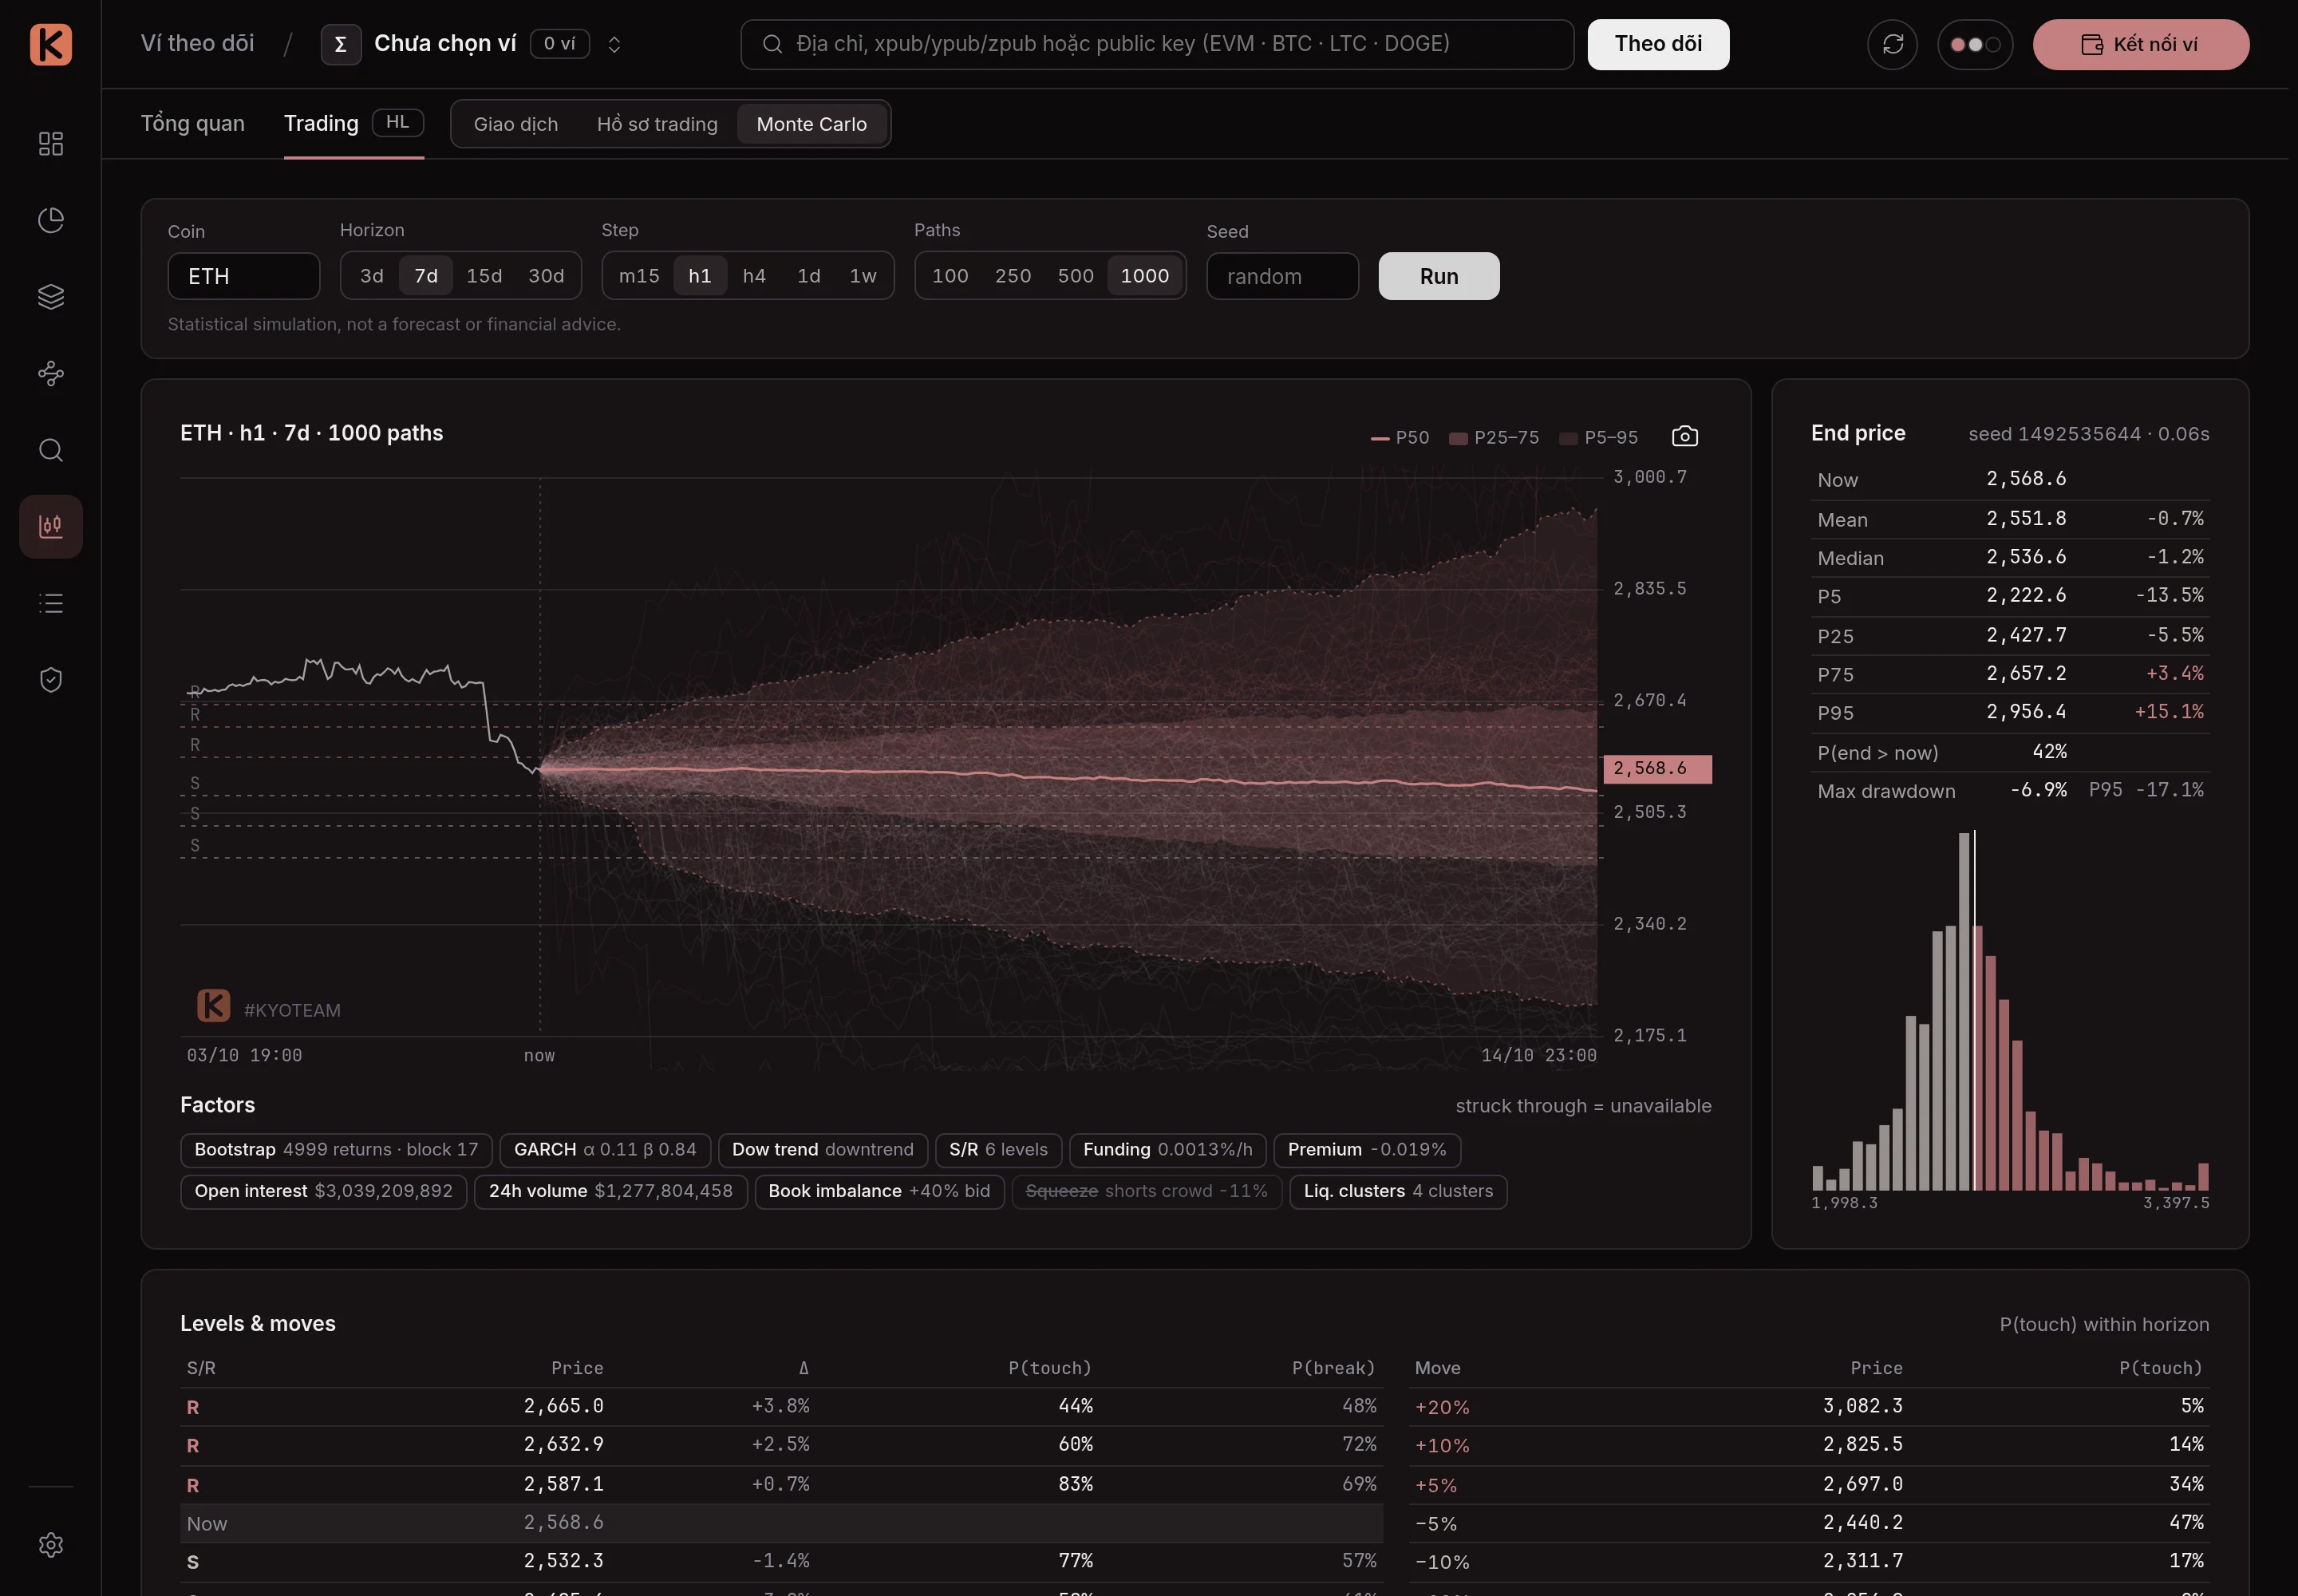Click the Premium factor chip
This screenshot has height=1596, width=2298.
(x=1367, y=1150)
